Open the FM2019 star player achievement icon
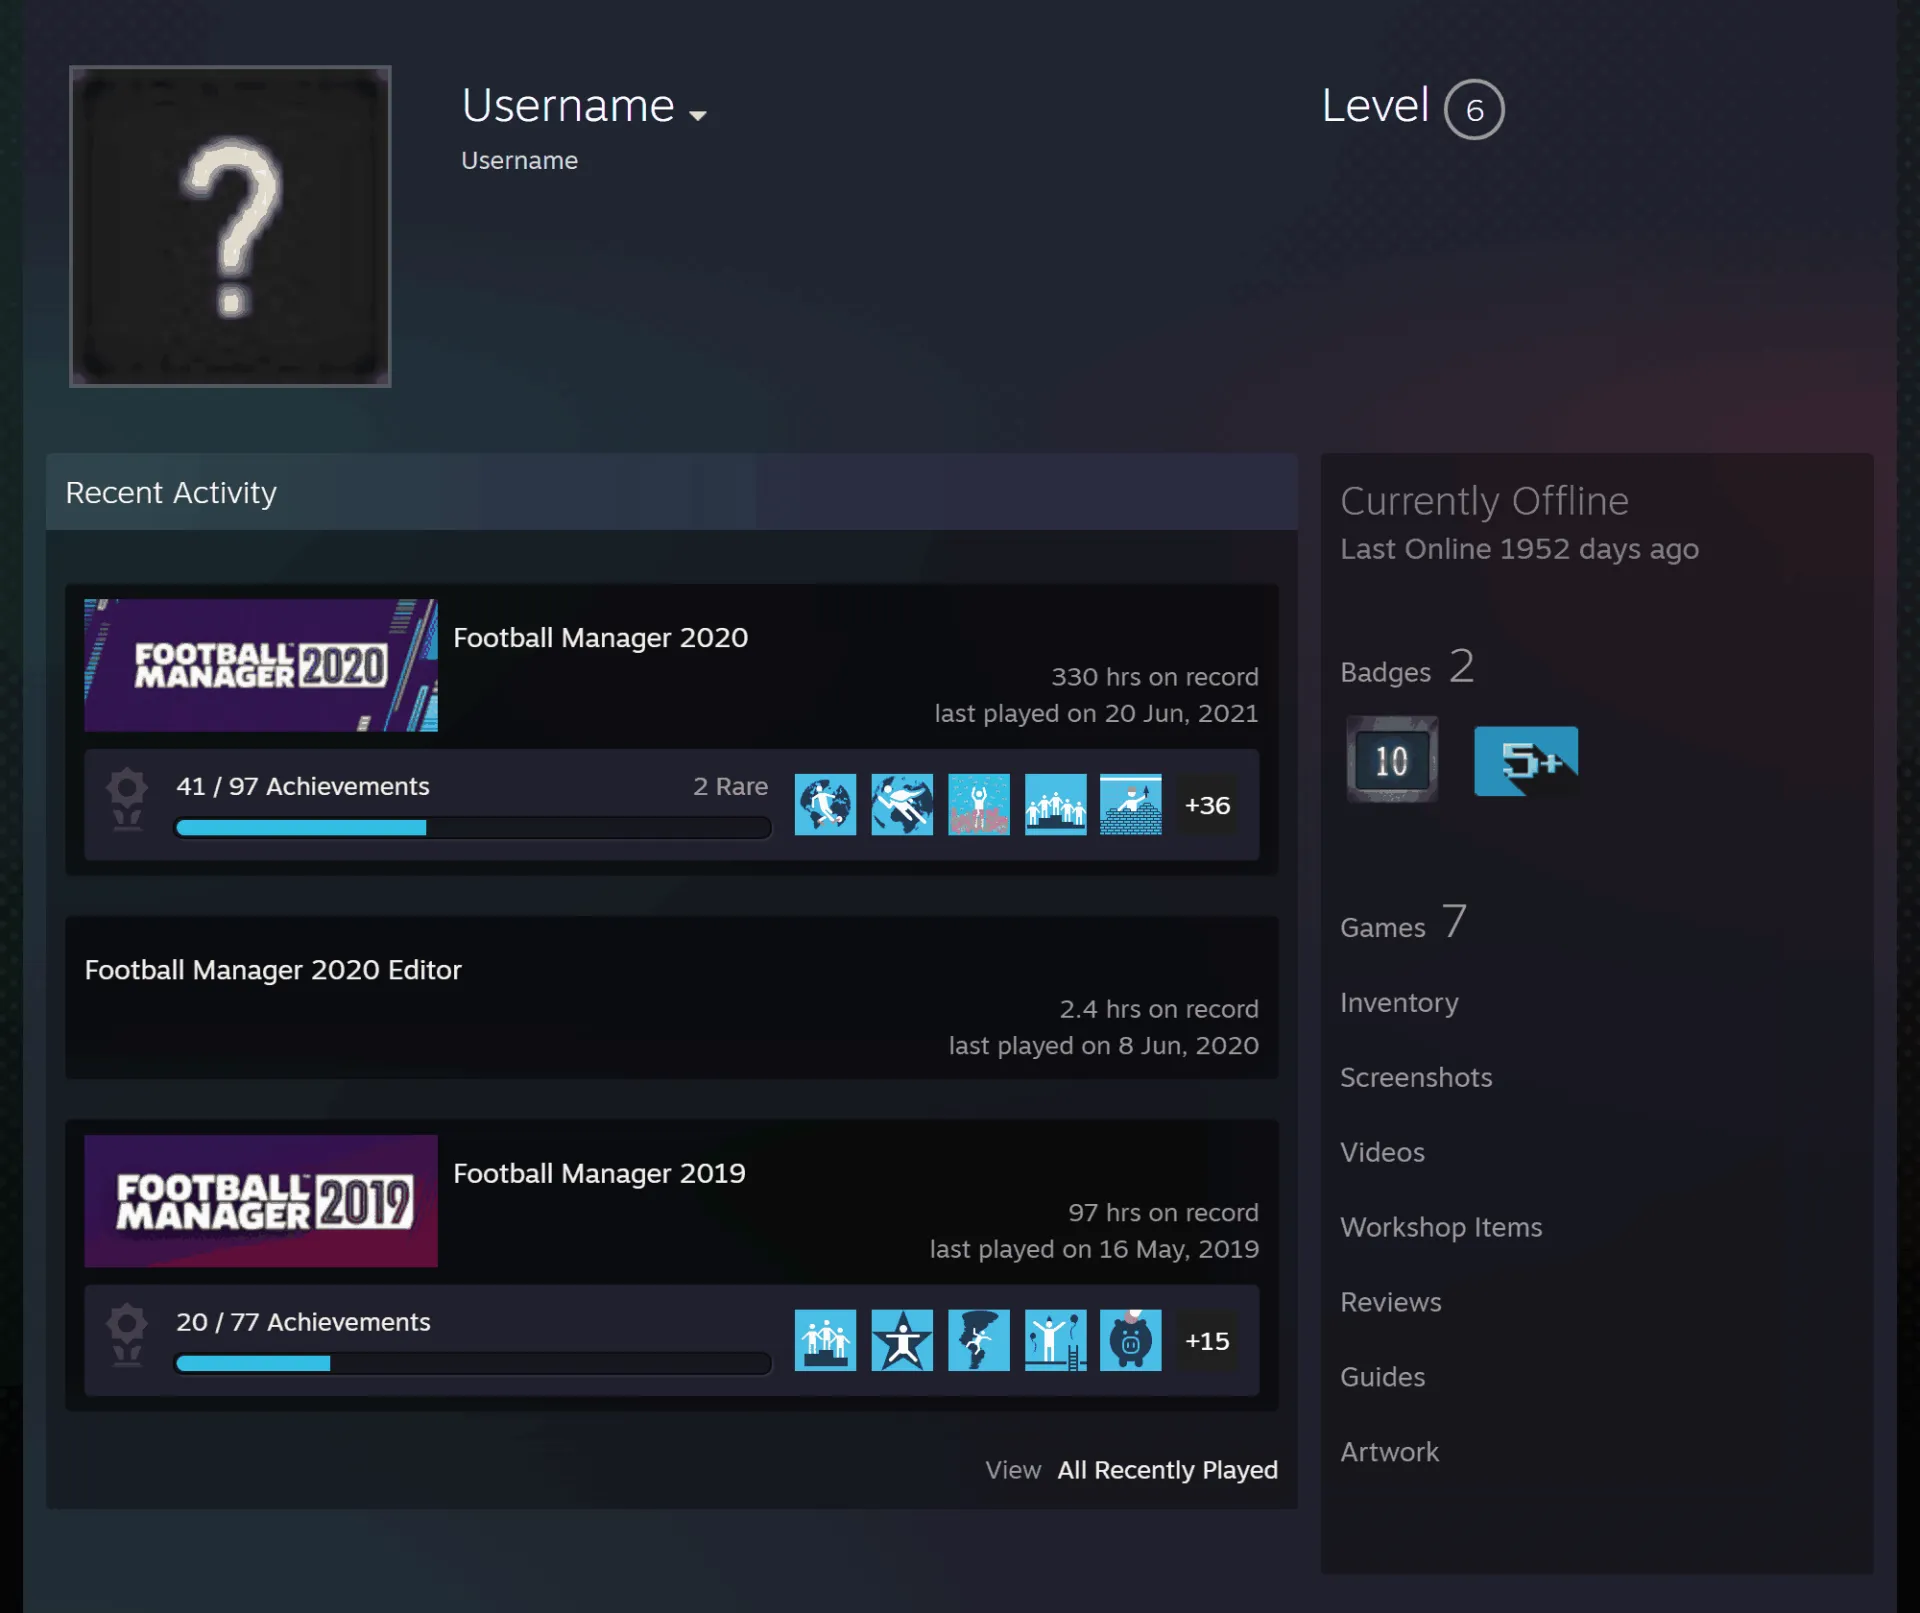1920x1613 pixels. [902, 1340]
